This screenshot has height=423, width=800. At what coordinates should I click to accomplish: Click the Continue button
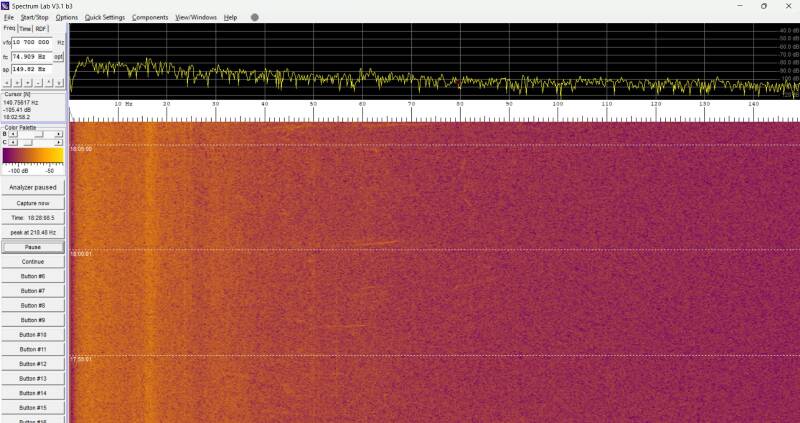[x=33, y=262]
